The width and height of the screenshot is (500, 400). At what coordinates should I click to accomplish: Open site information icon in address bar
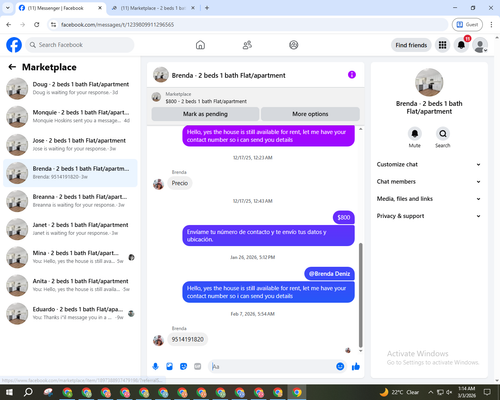53,25
